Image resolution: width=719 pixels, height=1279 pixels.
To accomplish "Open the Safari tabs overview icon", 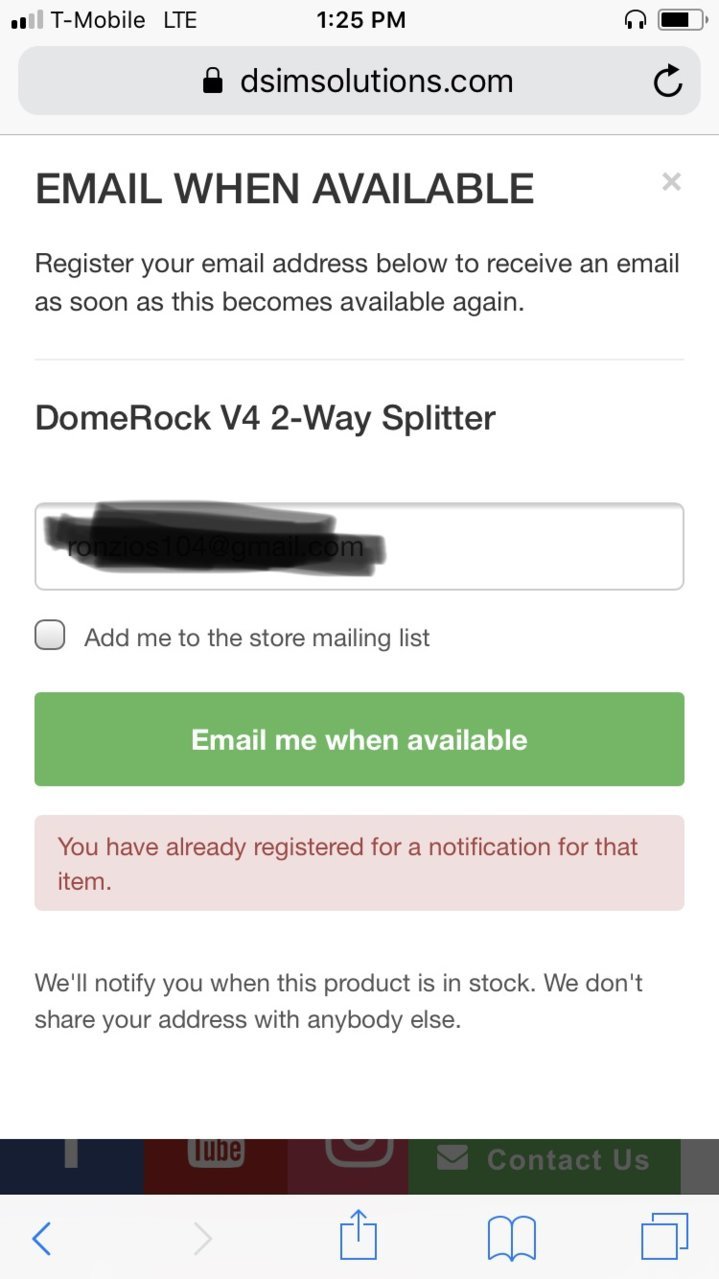I will coord(664,1237).
